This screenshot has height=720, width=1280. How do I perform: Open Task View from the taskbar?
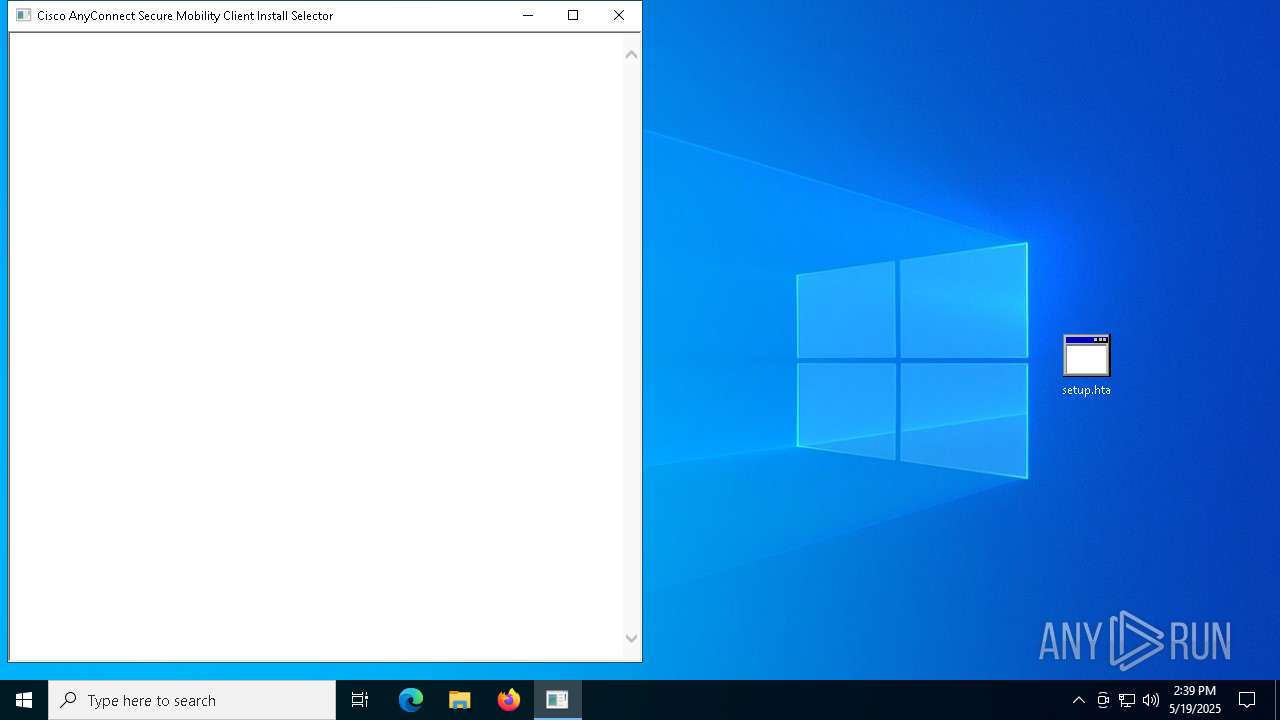pos(360,700)
